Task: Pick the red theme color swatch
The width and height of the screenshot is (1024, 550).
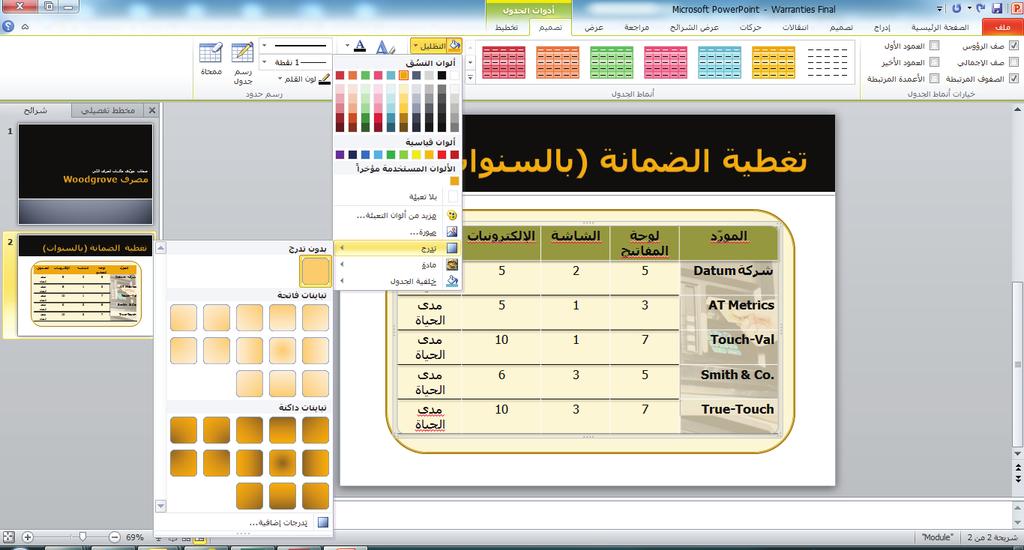Action: (340, 75)
